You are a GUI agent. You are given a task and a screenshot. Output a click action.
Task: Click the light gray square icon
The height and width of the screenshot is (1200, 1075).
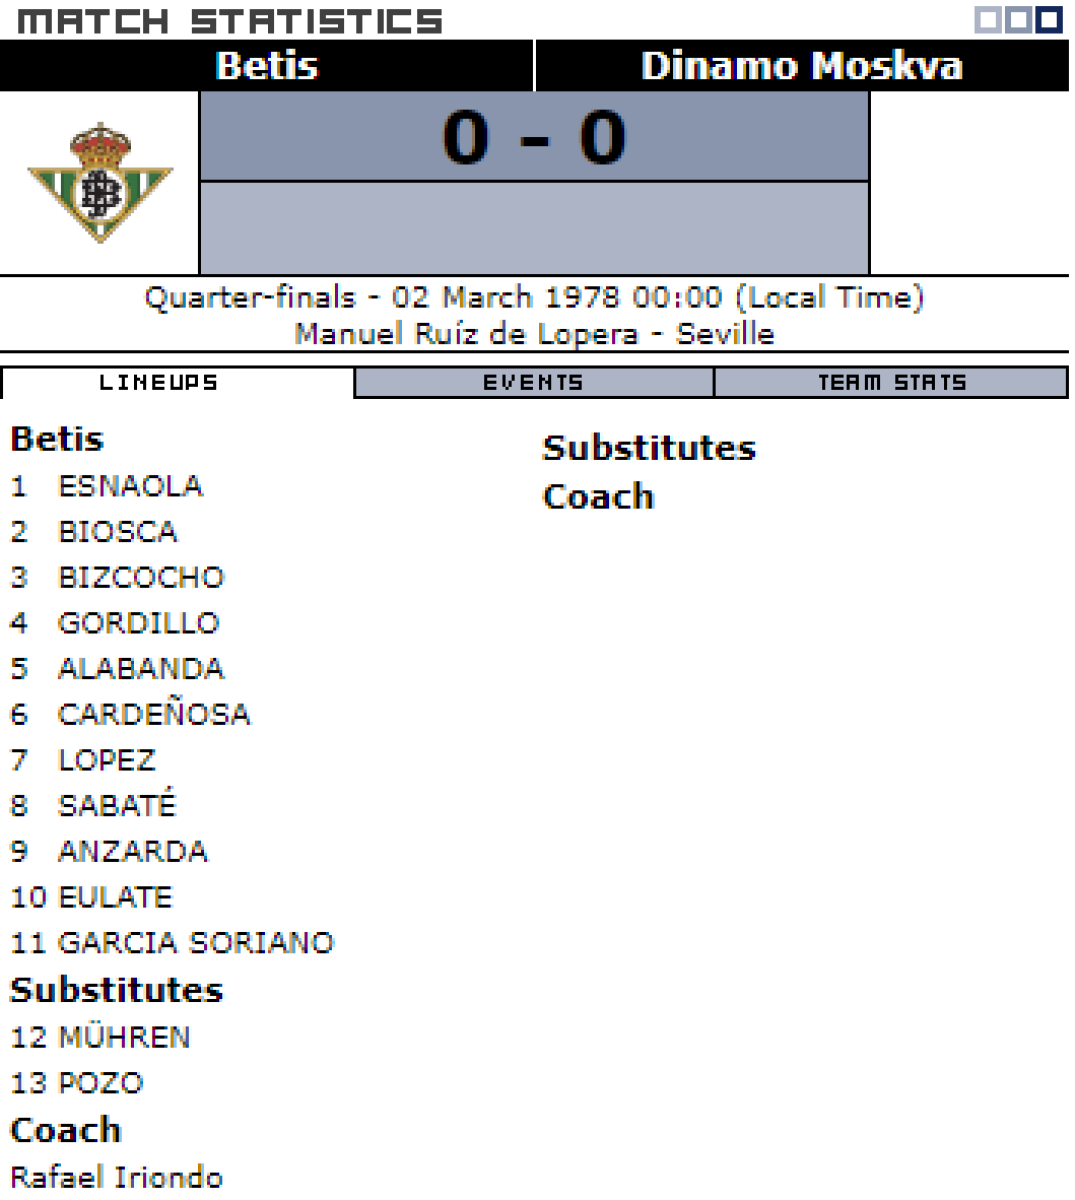(987, 20)
